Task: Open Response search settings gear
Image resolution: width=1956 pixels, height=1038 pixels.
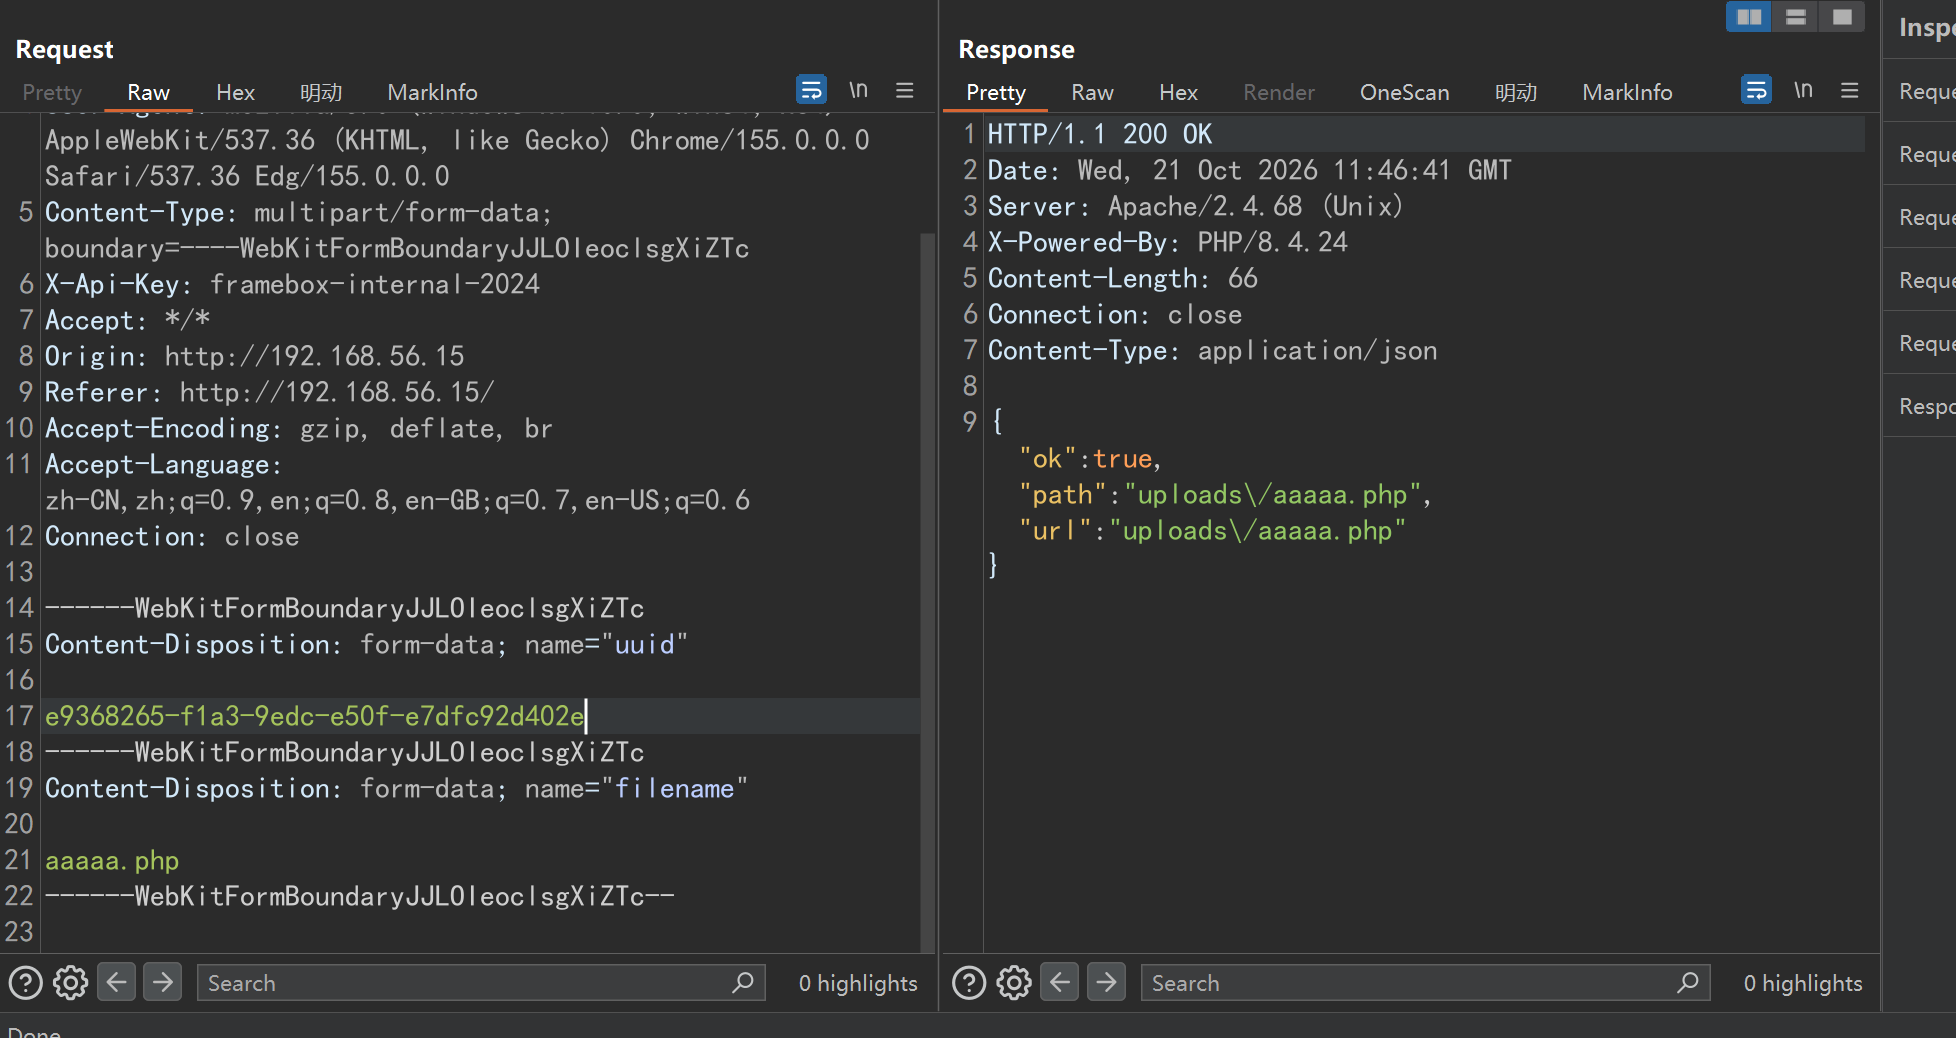Action: pos(1014,983)
